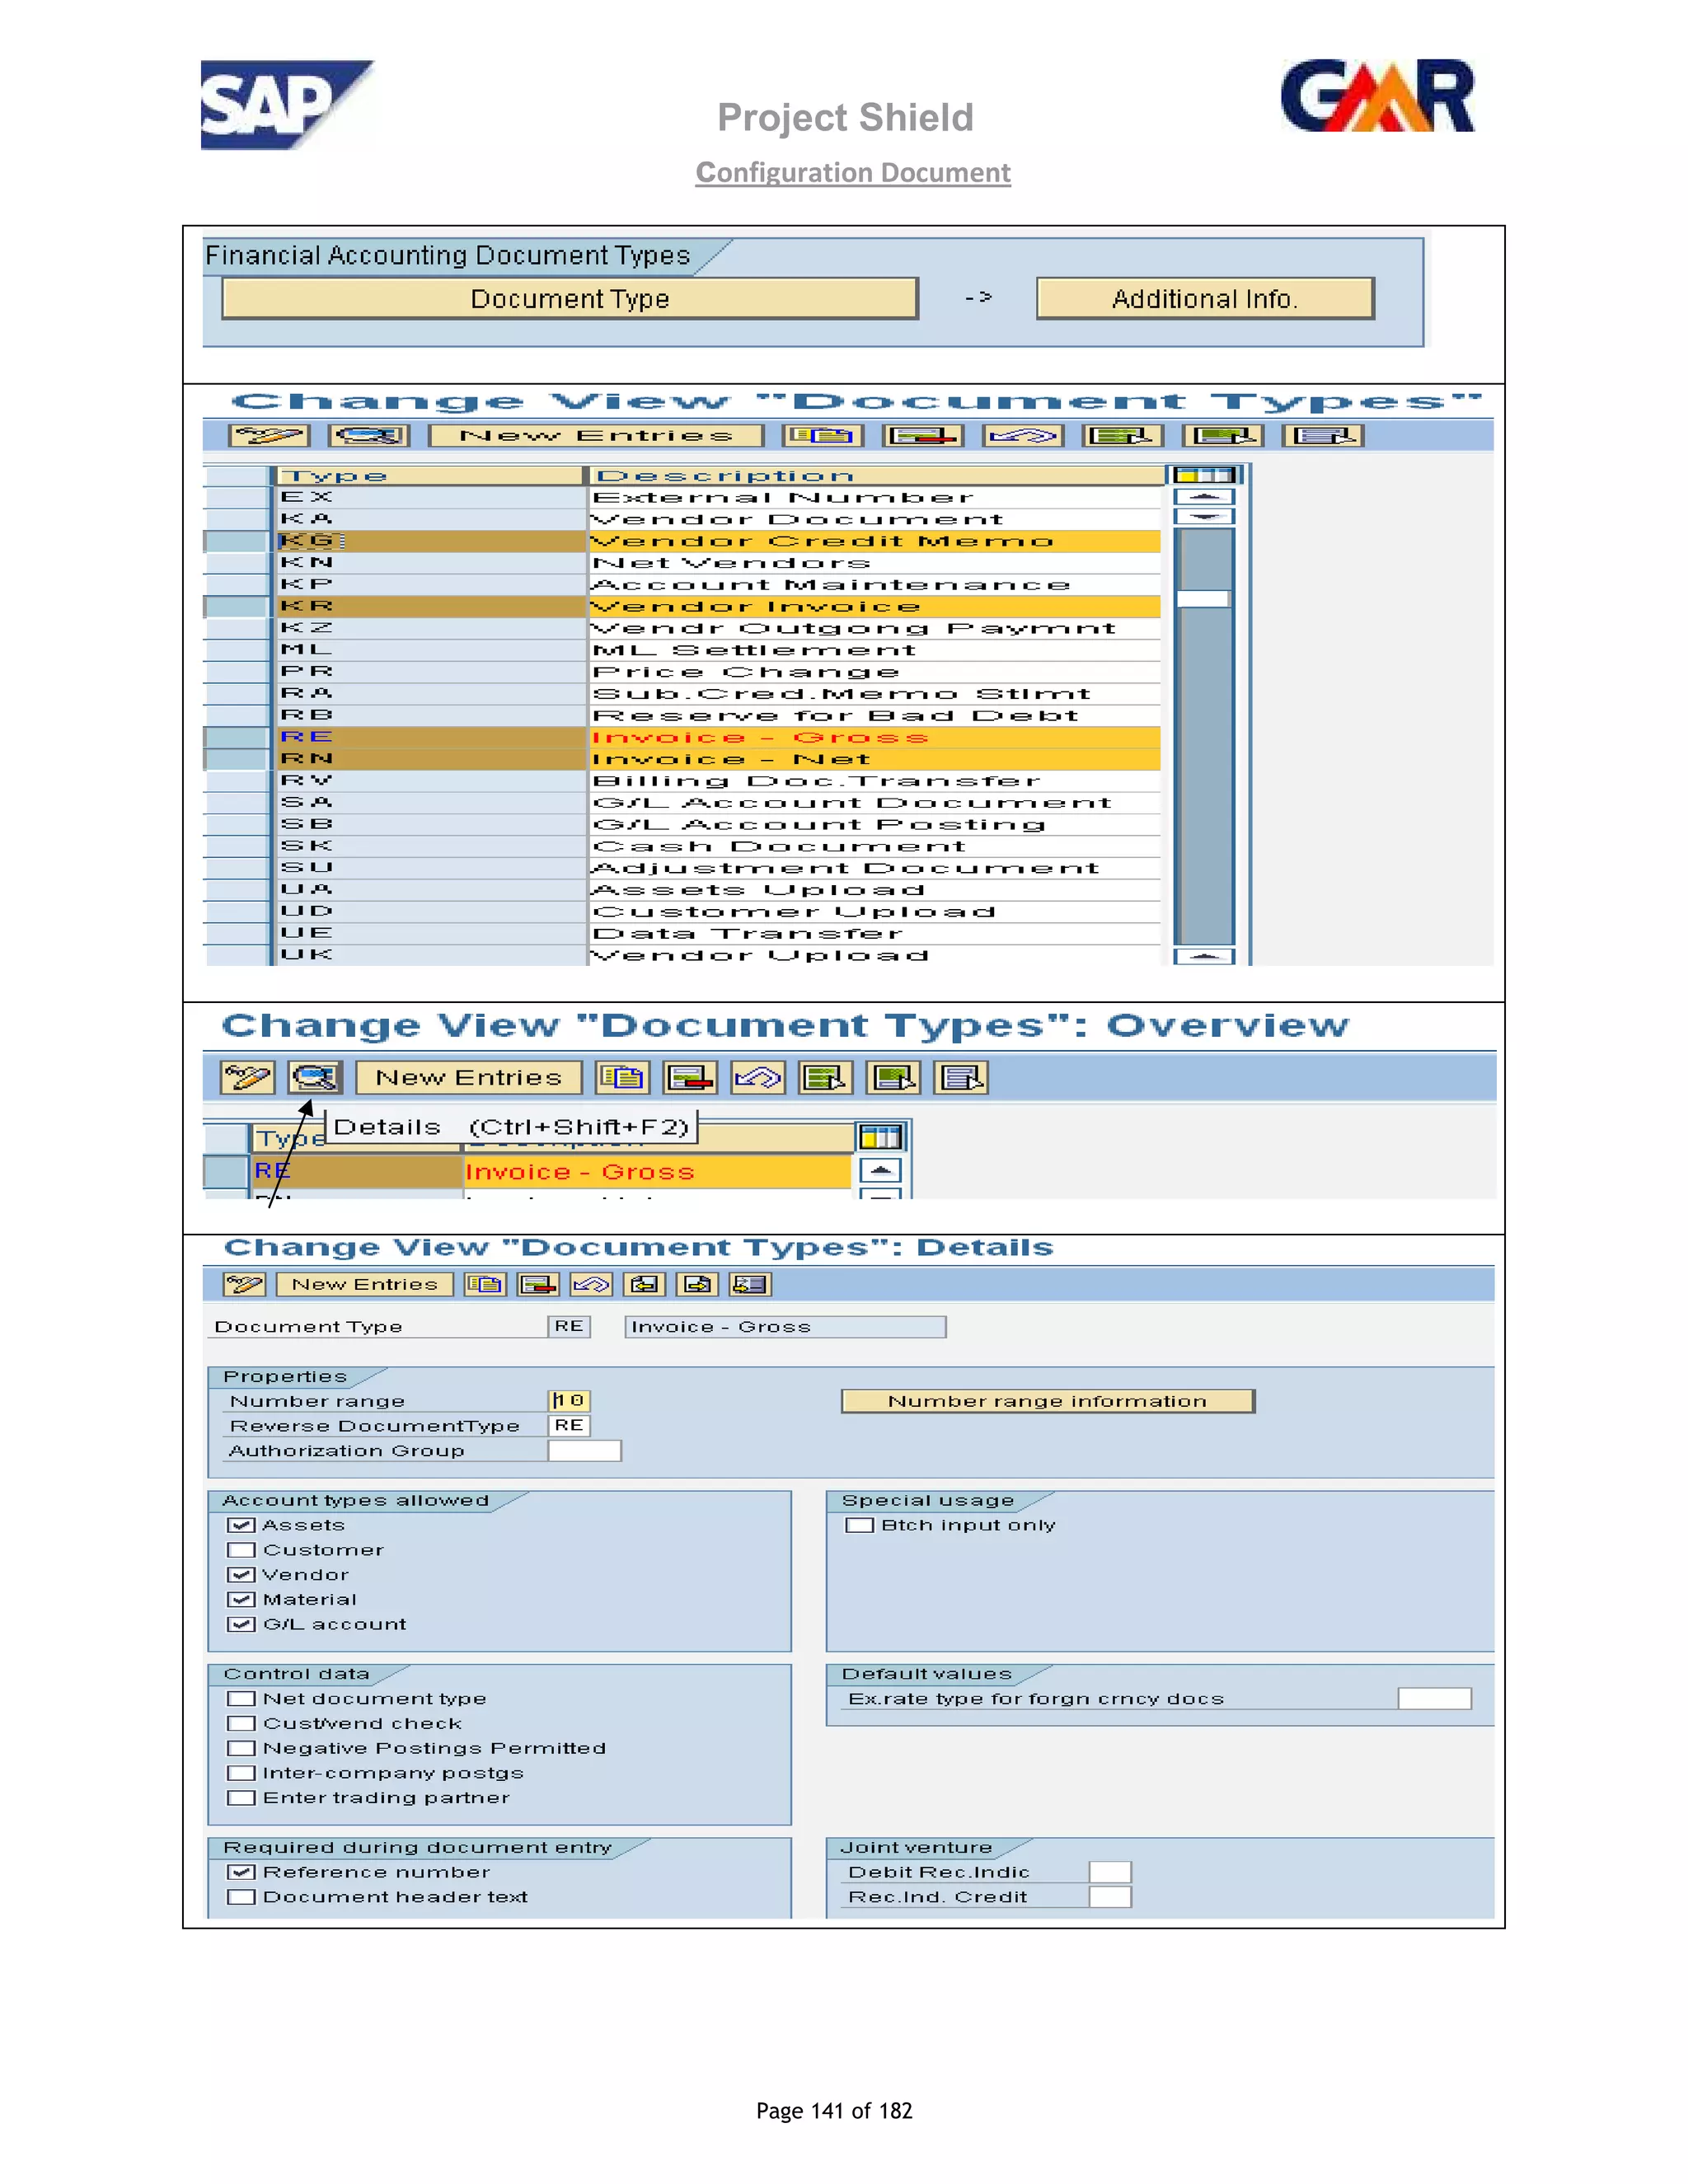Click the Rec.Ind. Credit input field
Image resolution: width=1688 pixels, height=2184 pixels.
point(1110,1897)
